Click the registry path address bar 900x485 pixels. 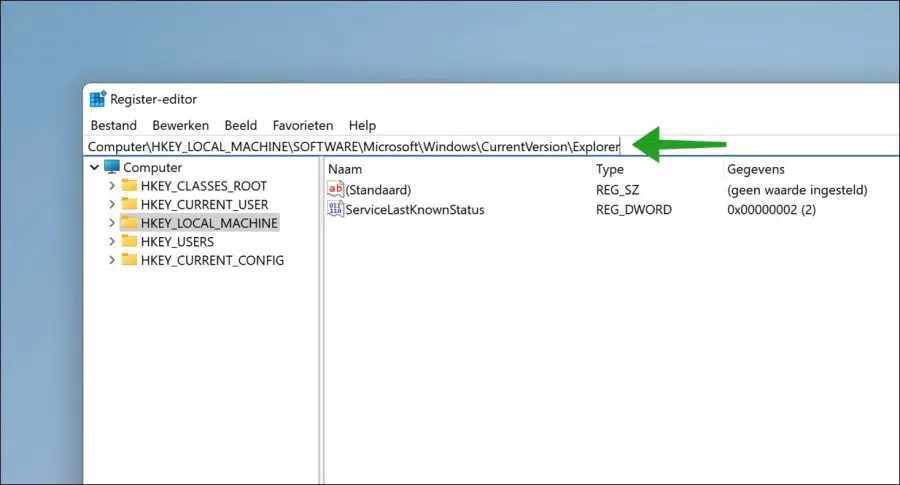[491, 146]
